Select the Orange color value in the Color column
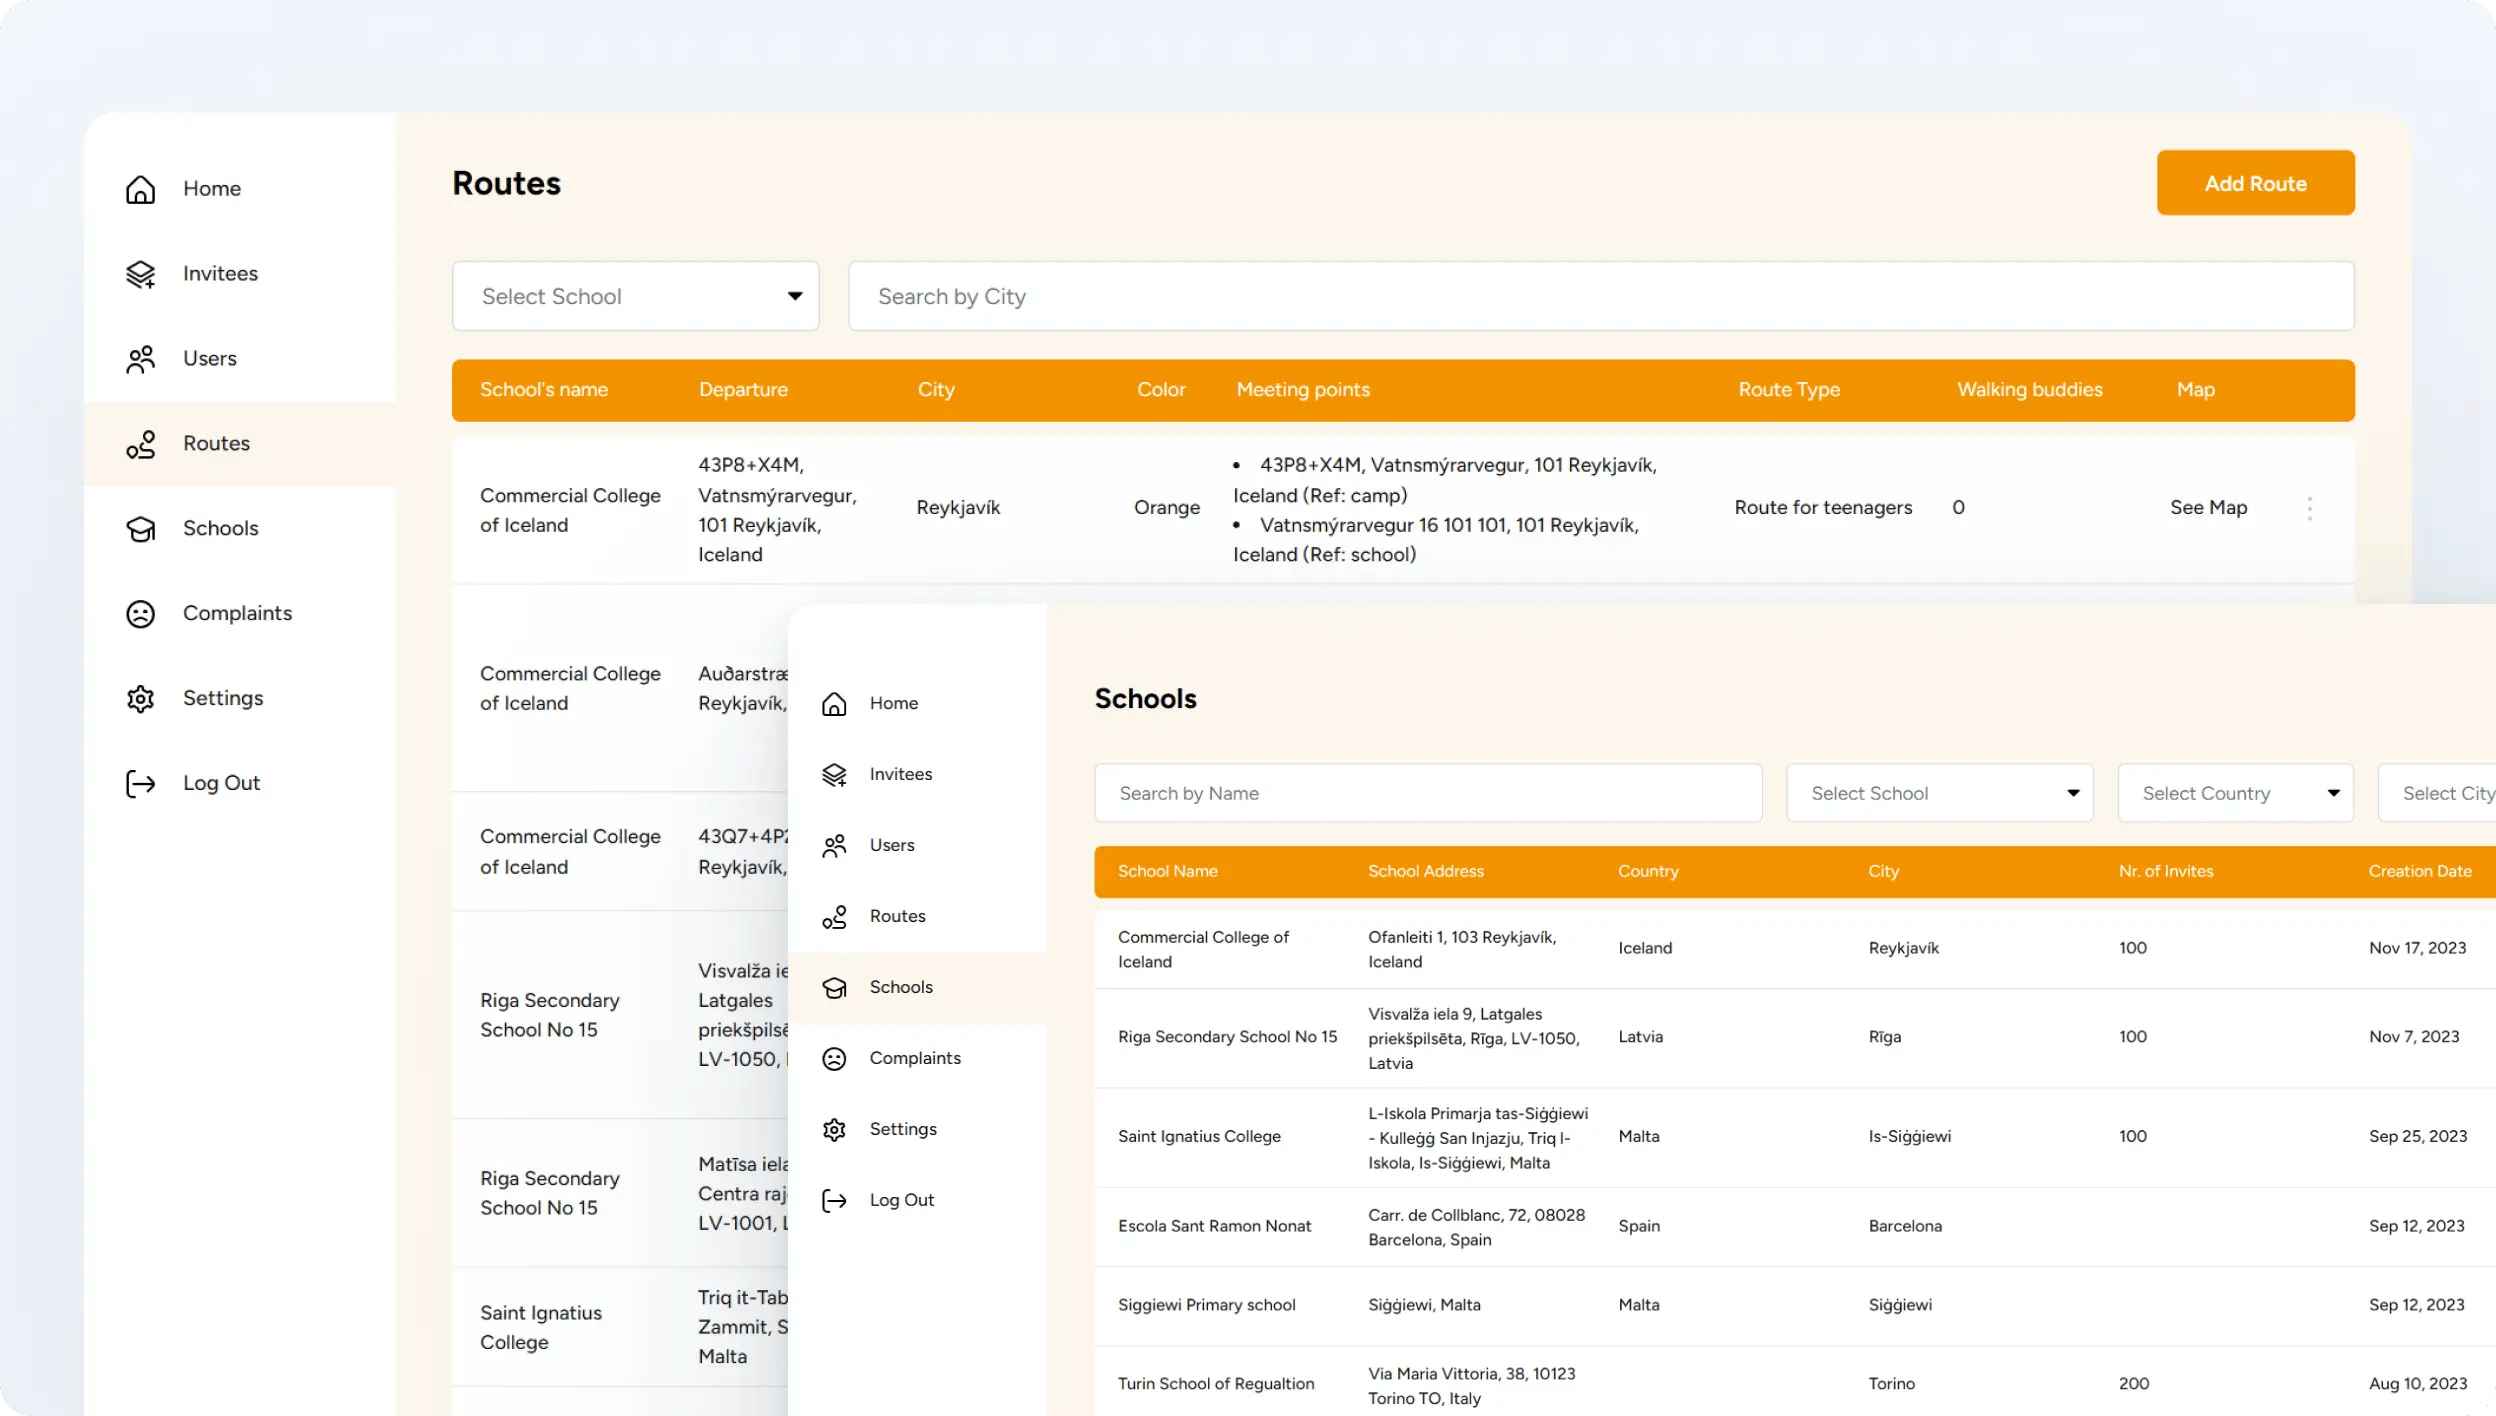Screen dimensions: 2496x1416 pyautogui.click(x=1166, y=507)
